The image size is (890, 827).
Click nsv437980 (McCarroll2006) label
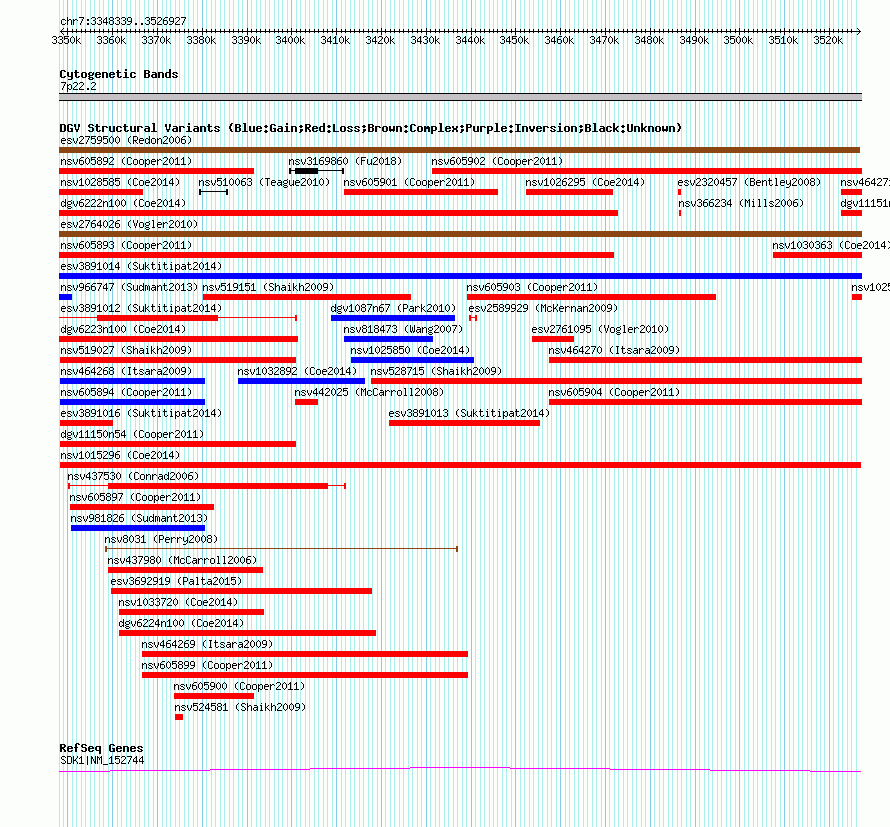pyautogui.click(x=182, y=560)
